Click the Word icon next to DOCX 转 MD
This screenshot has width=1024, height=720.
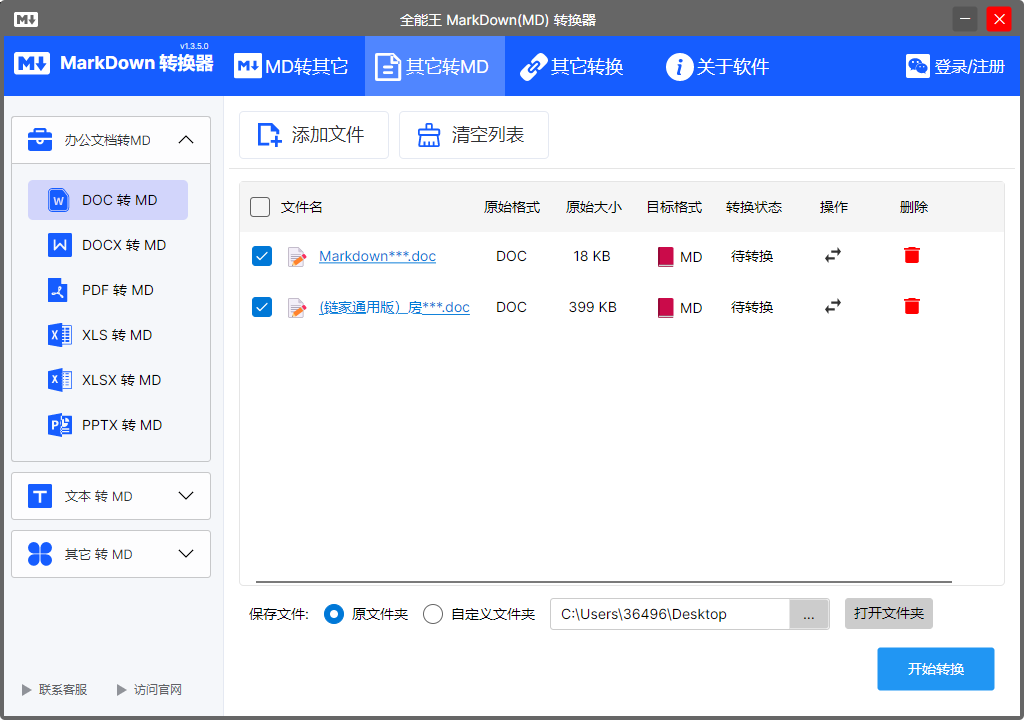[x=59, y=245]
